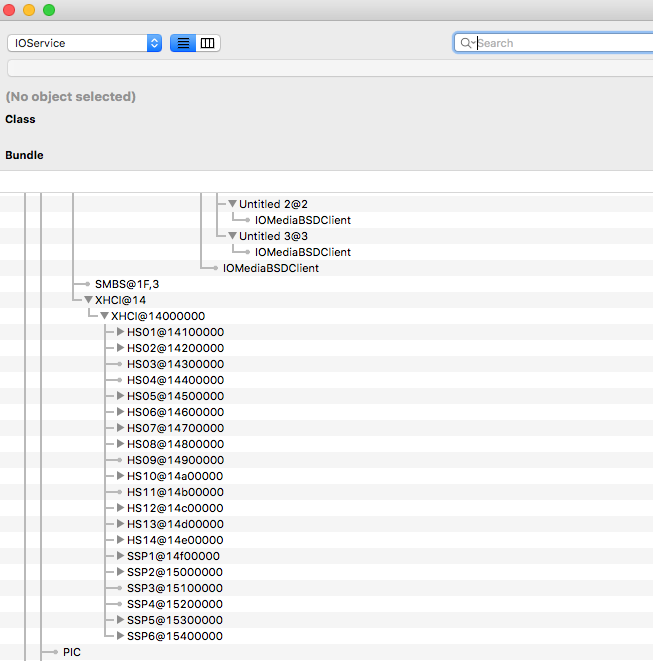Expand the SSP5@15300000 port
Image resolution: width=653 pixels, height=661 pixels.
tap(120, 621)
